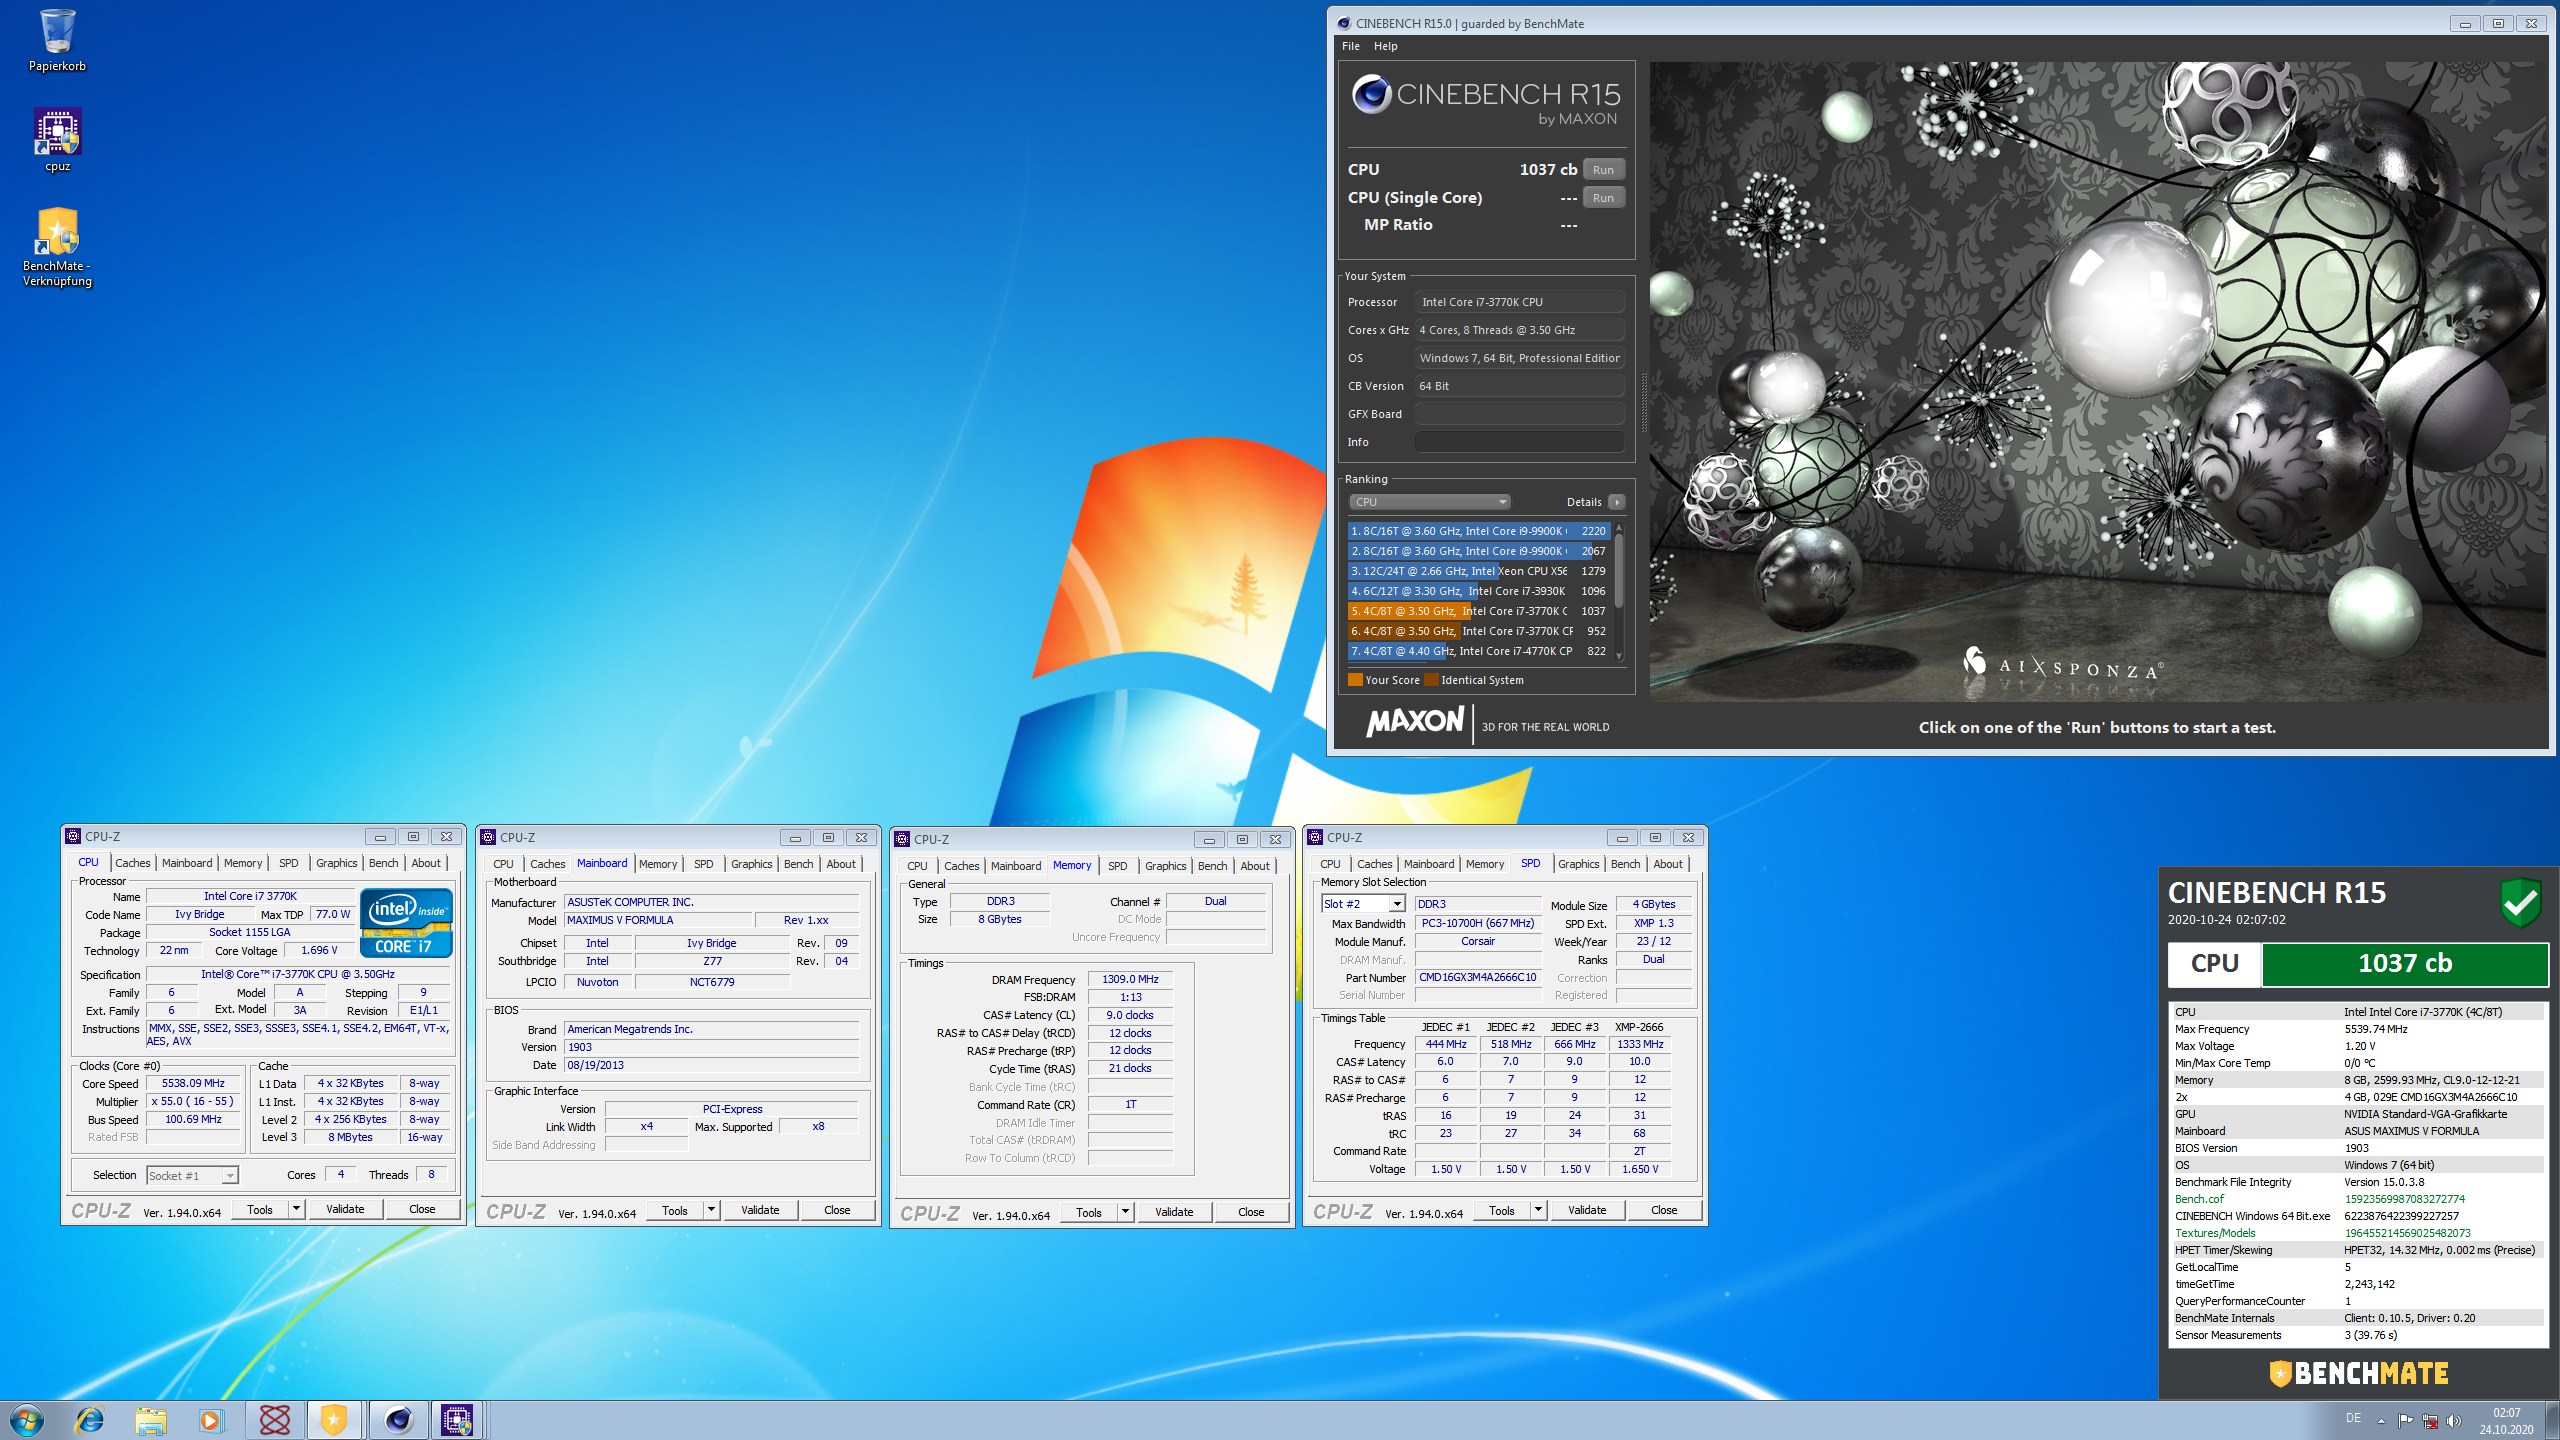Viewport: 2560px width, 1440px height.
Task: Switch to Caches tab in first CPU-Z
Action: pos(133,863)
